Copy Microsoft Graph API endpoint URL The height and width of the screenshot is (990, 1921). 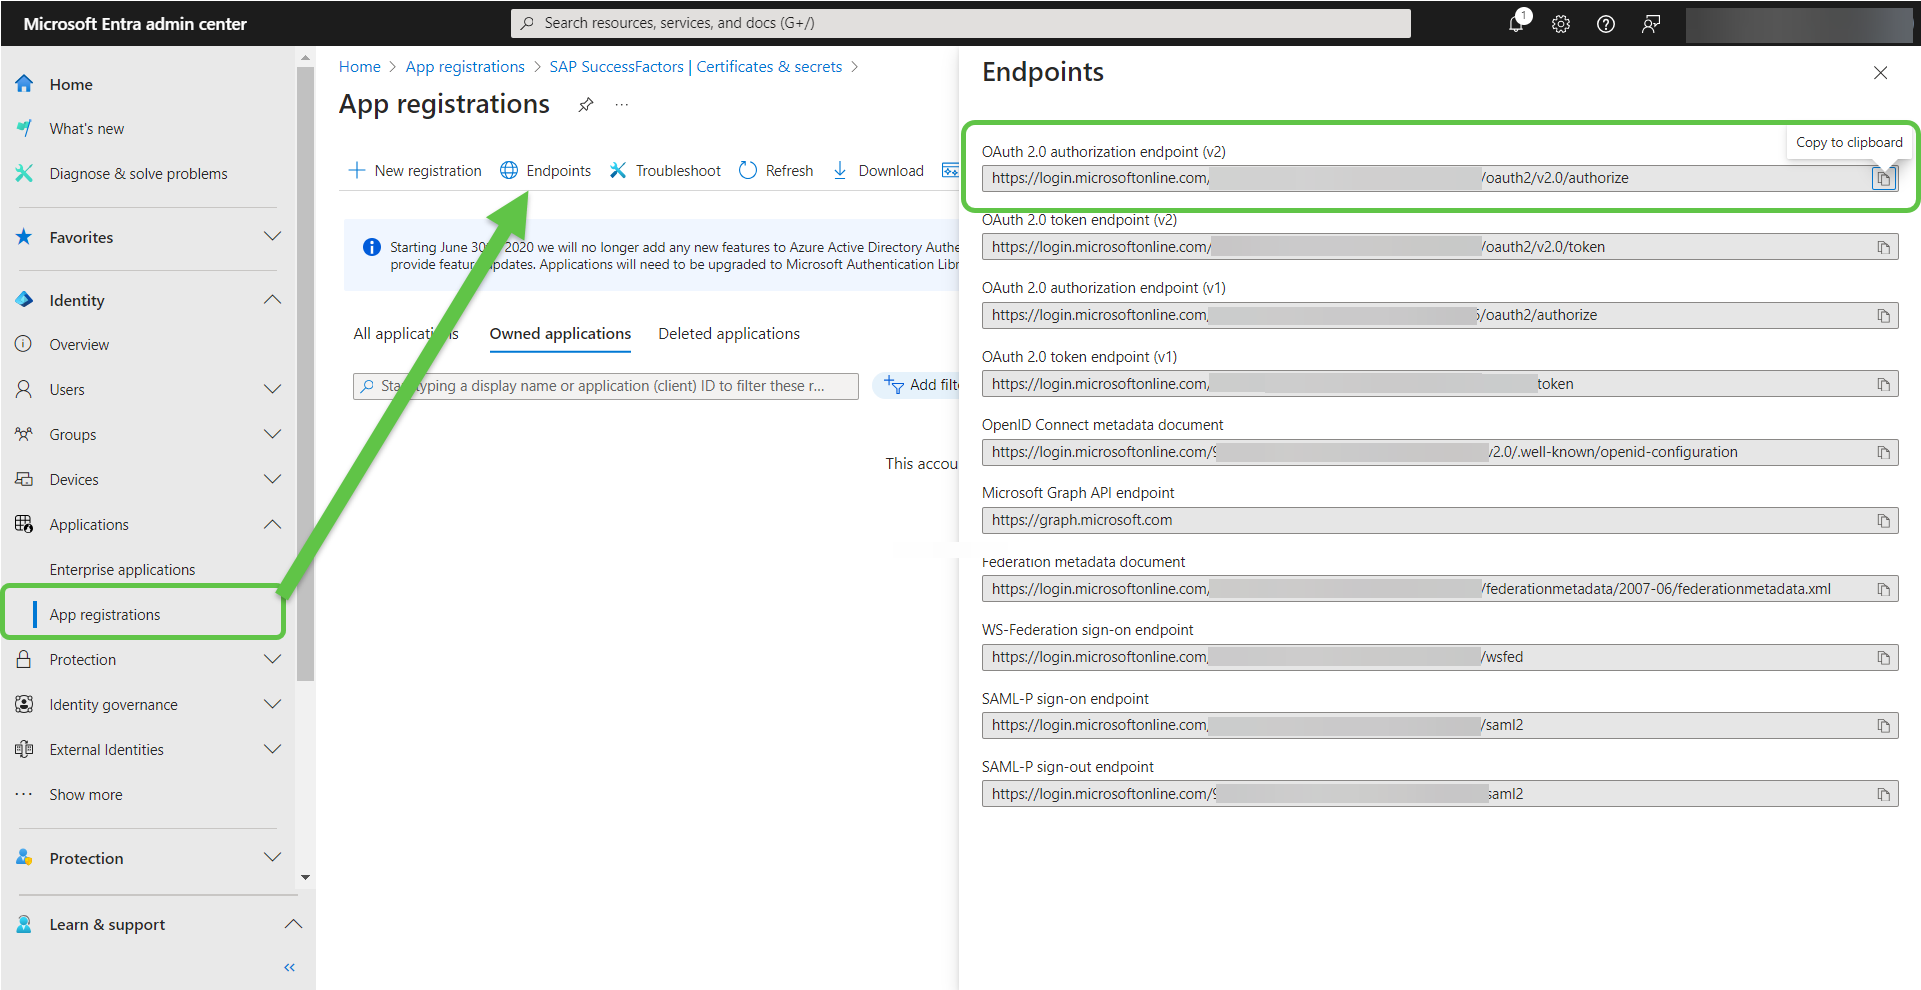1883,521
